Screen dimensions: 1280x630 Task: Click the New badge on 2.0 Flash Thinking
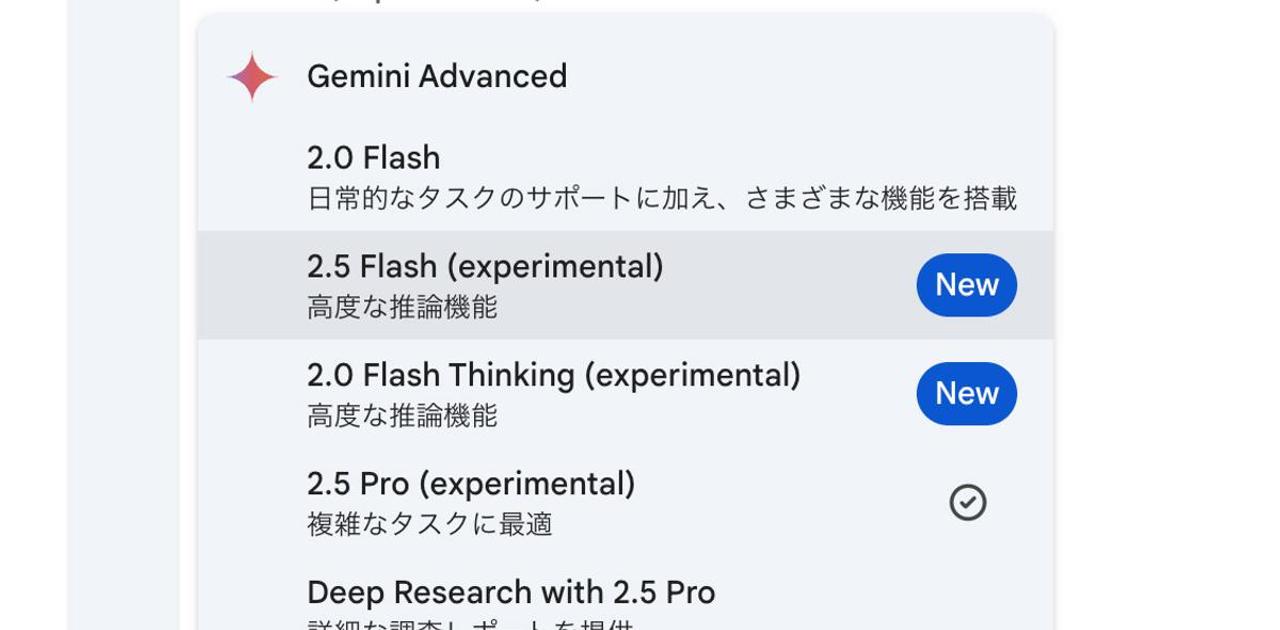click(966, 393)
